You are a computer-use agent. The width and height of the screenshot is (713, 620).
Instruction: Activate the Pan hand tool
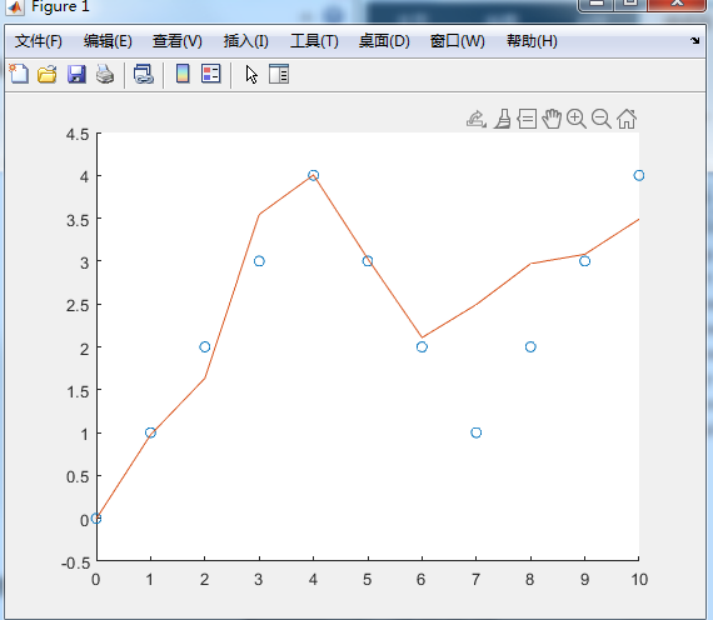coord(552,119)
